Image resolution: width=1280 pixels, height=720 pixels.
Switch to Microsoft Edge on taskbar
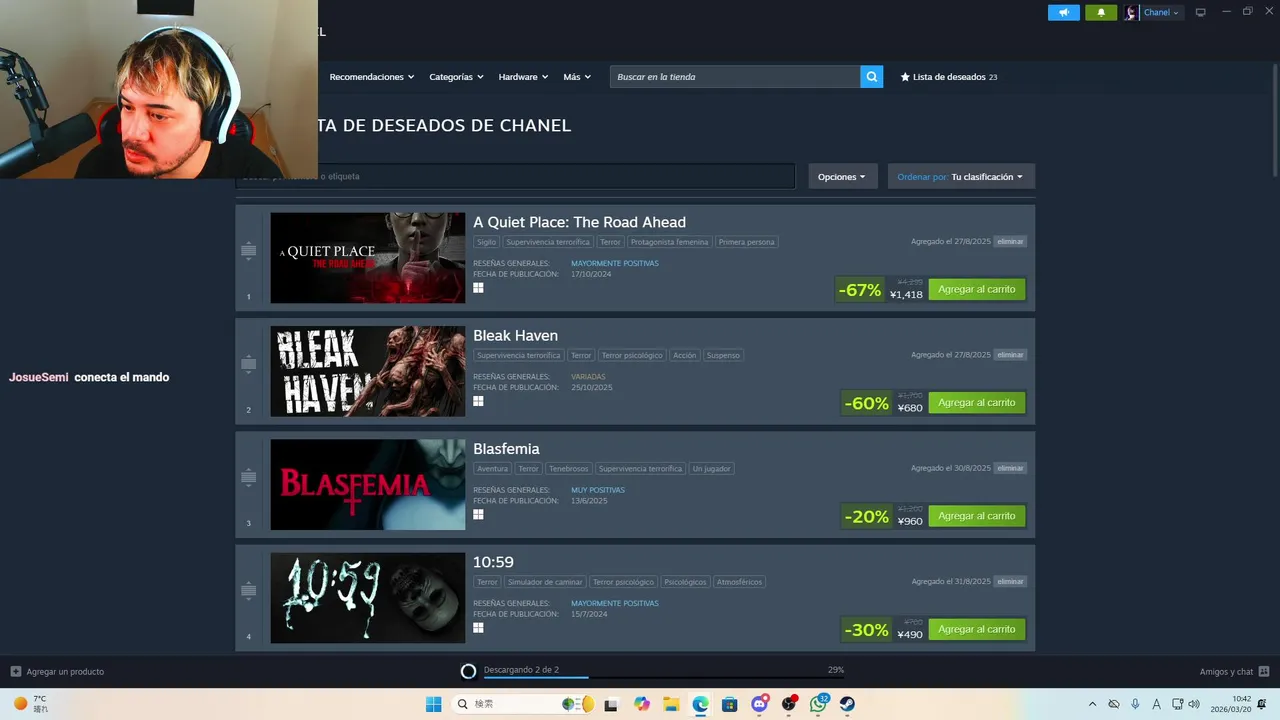point(700,704)
